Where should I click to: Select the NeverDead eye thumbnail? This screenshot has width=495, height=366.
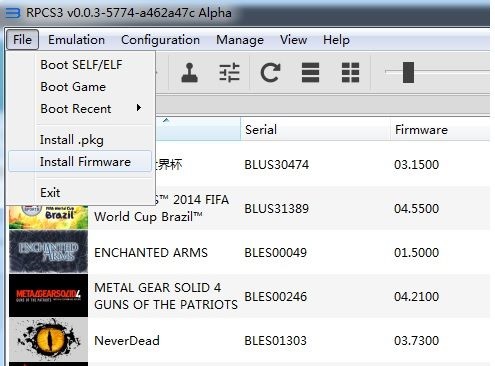[x=49, y=340]
